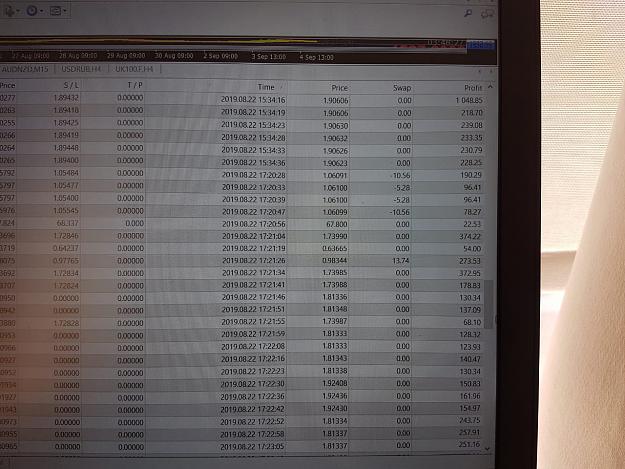Click the profit value 218.70
625x469 pixels.
tap(472, 113)
